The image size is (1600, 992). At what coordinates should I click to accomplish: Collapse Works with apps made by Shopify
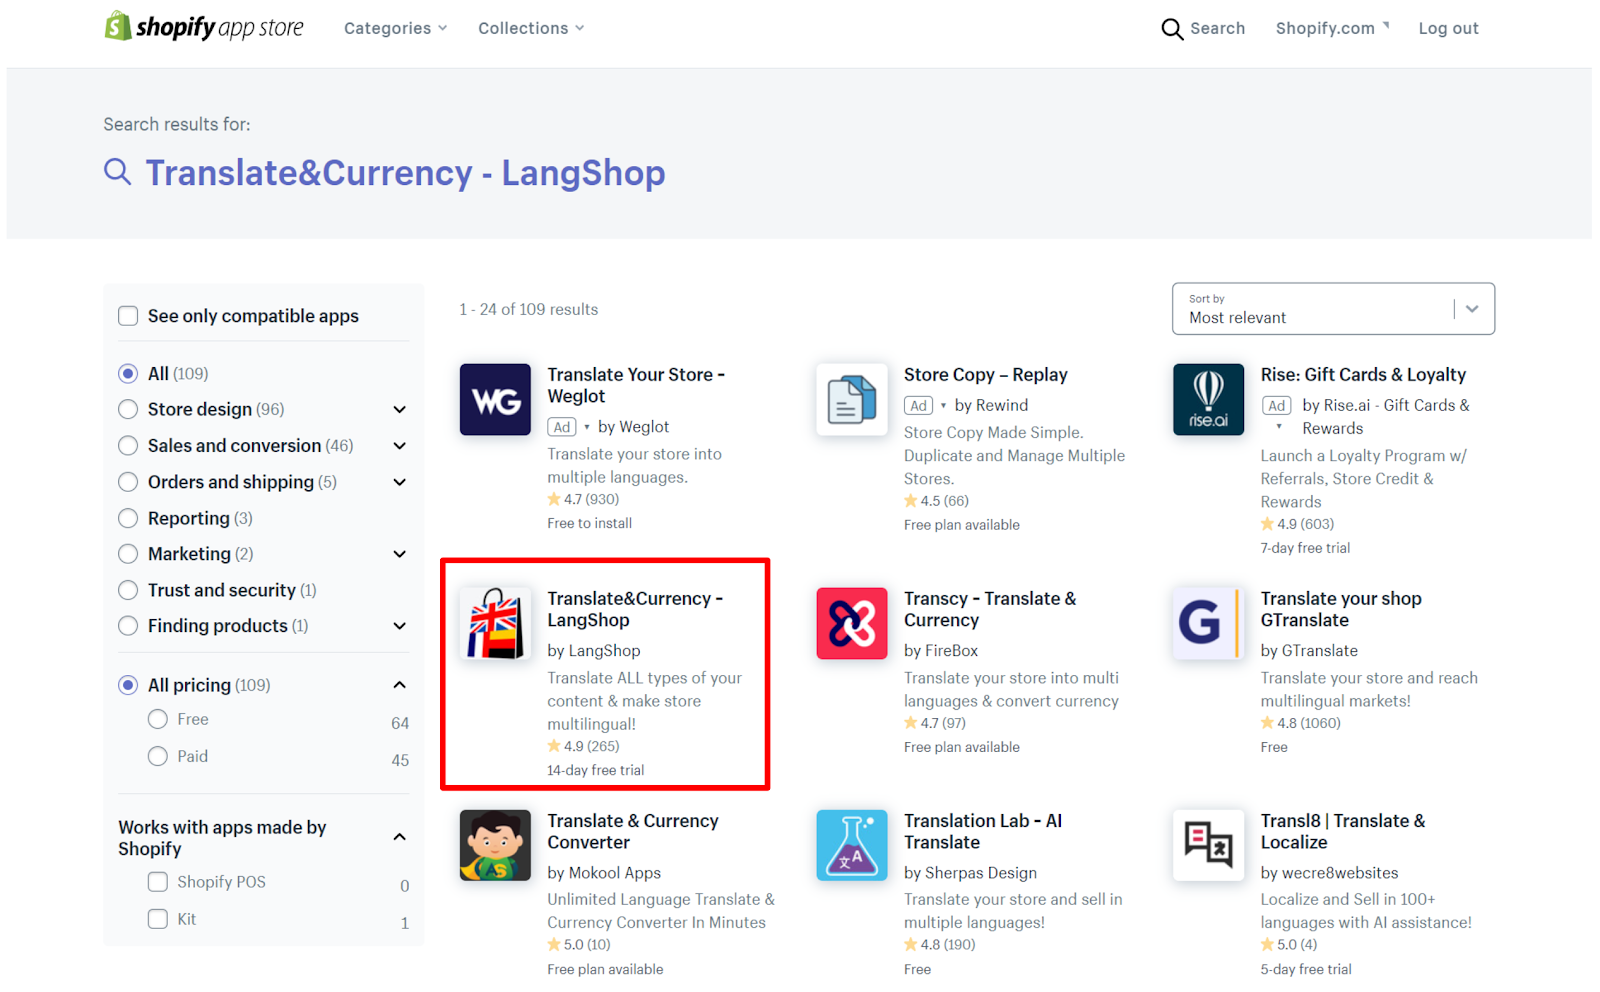point(400,837)
